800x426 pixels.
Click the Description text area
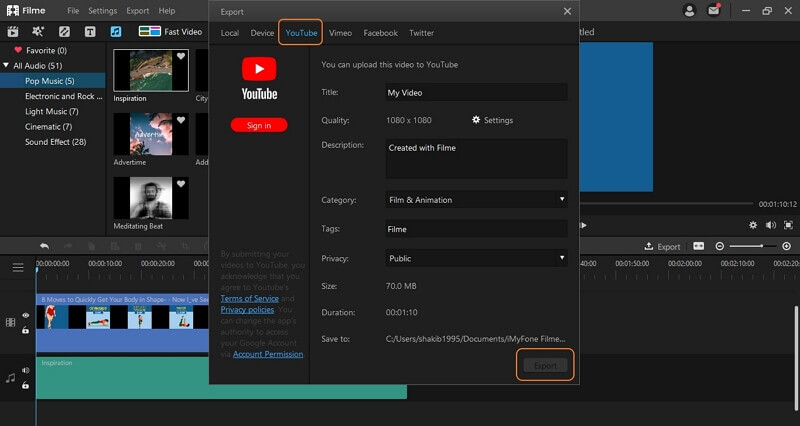point(477,158)
